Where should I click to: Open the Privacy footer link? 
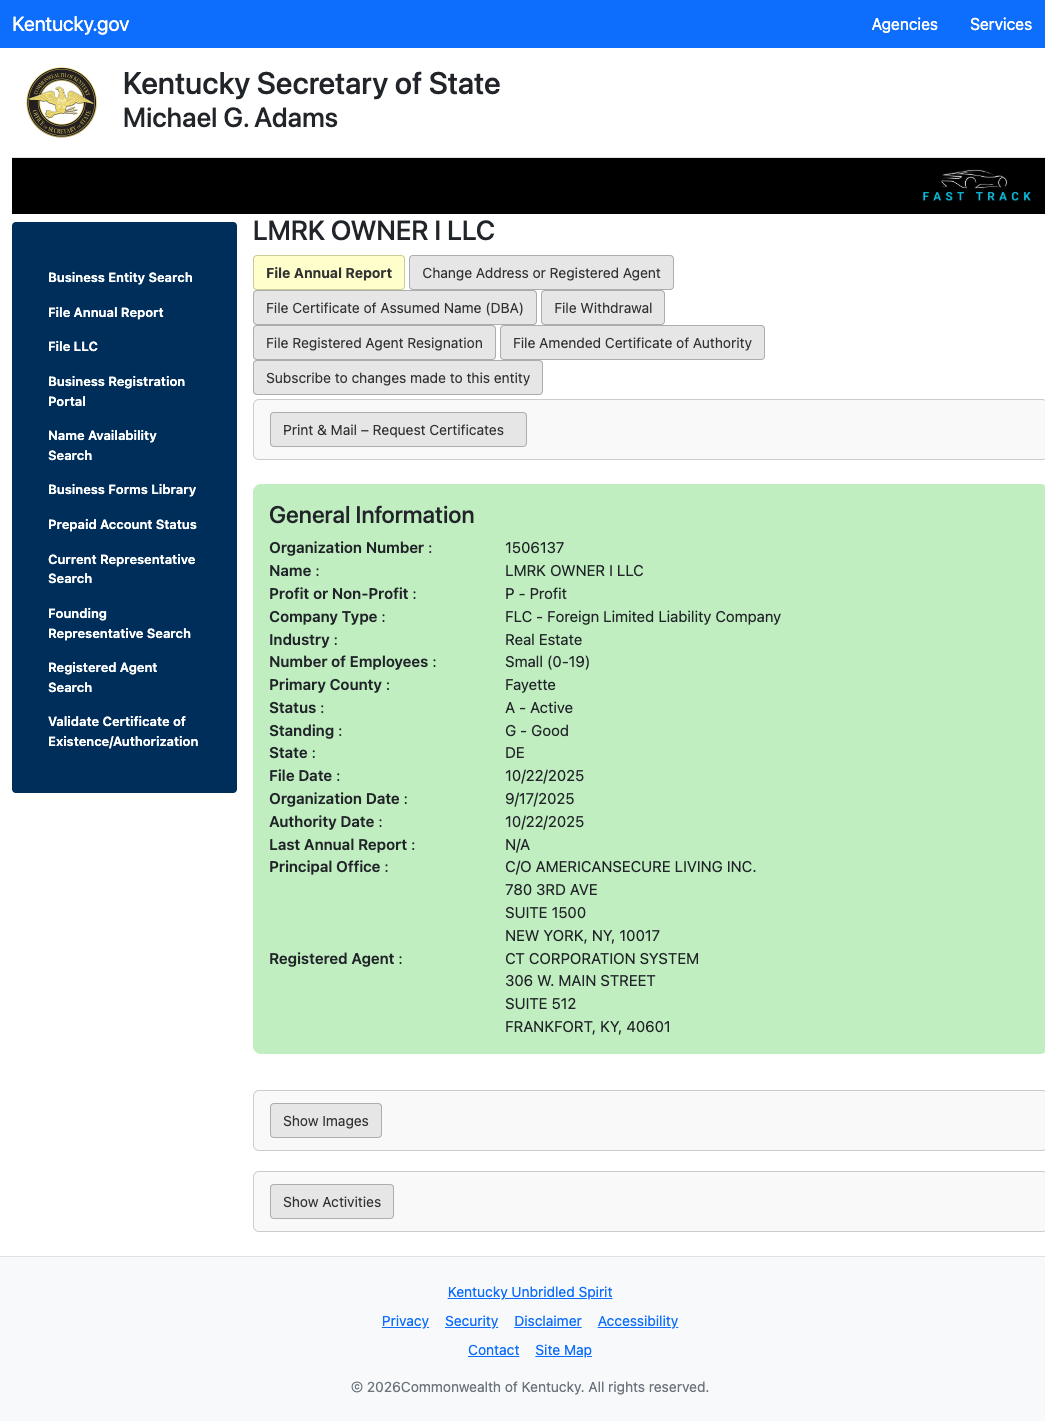click(405, 1321)
